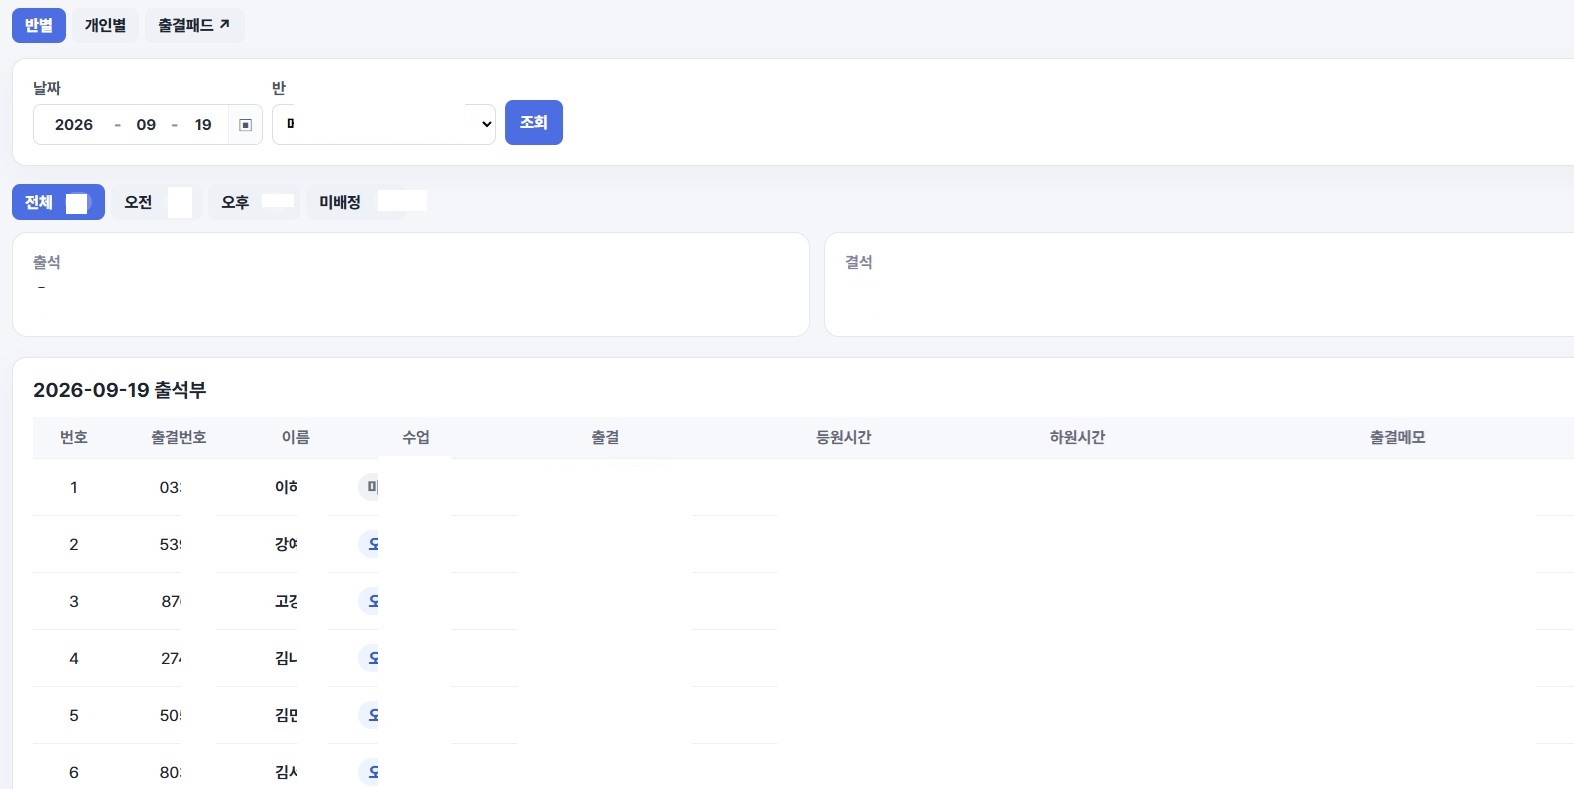Viewport: 1574px width, 789px height.
Task: Click attendance number in row 3
Action: (x=171, y=601)
